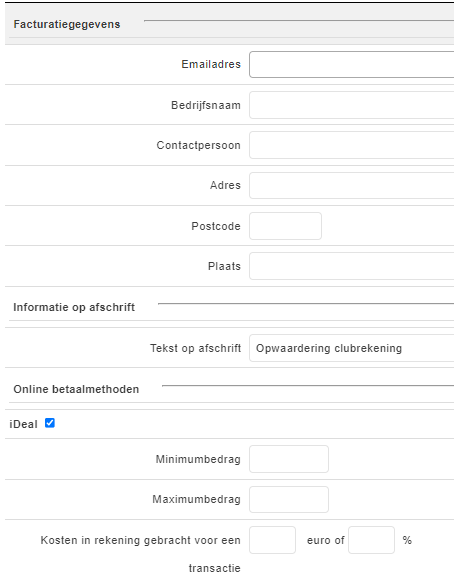Click the transaction cost euro field
Screen dimensions: 455x585
(x=272, y=540)
